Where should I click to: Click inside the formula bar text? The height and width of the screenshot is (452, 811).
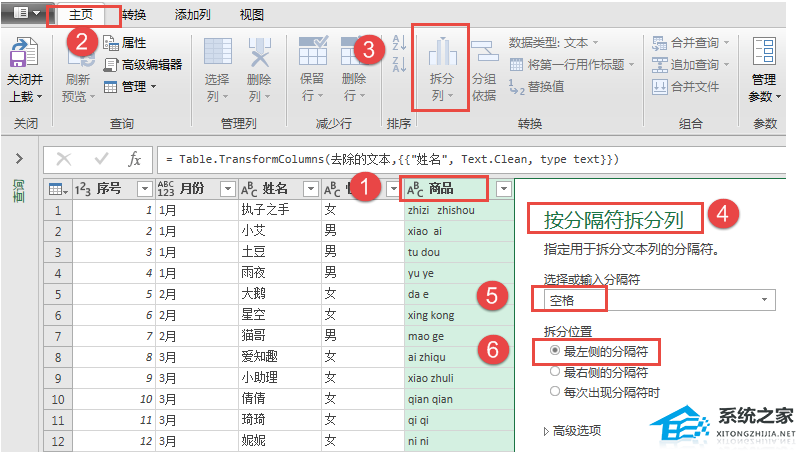click(400, 160)
